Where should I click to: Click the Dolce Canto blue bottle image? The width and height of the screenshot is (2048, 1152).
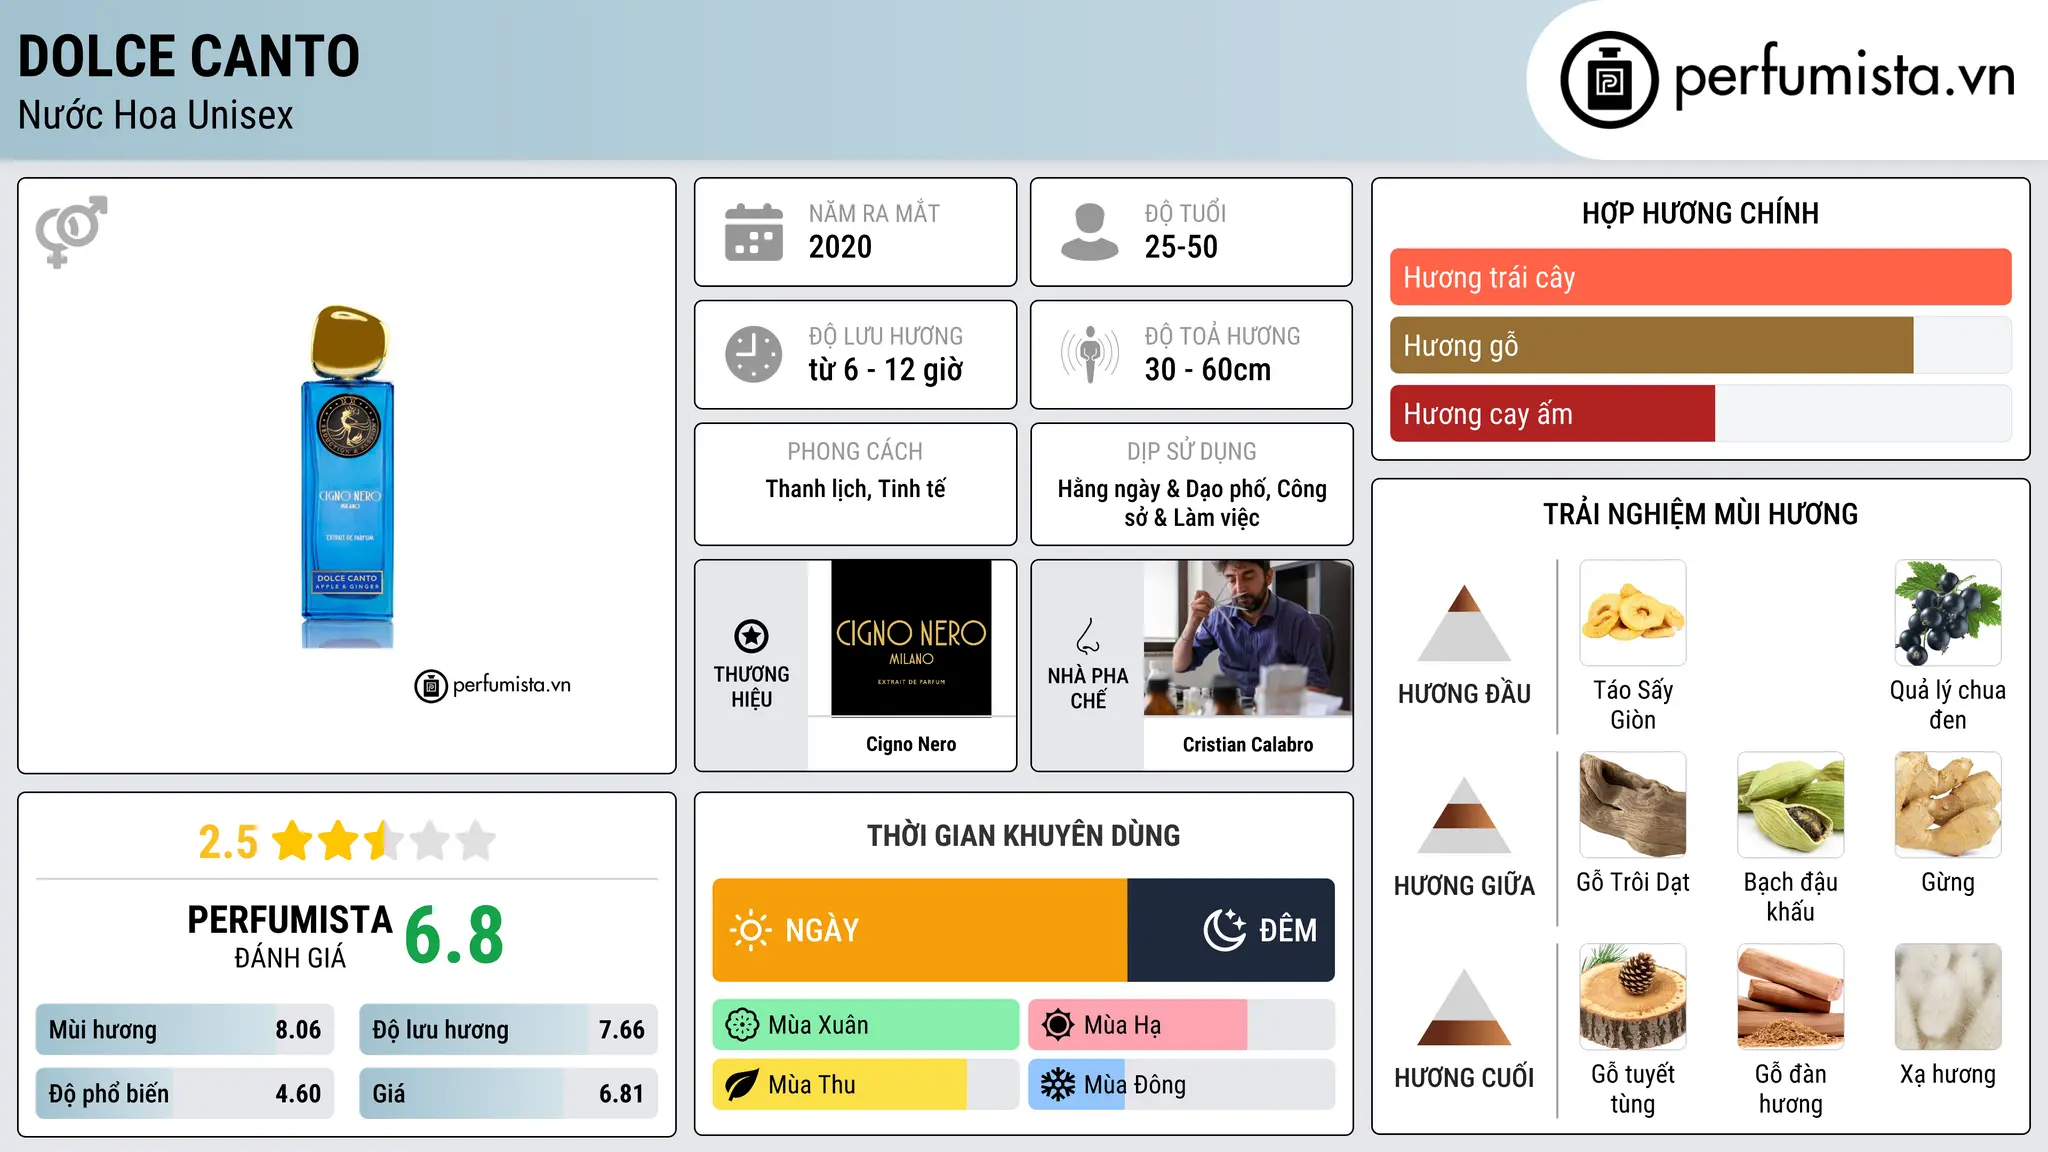pyautogui.click(x=347, y=477)
